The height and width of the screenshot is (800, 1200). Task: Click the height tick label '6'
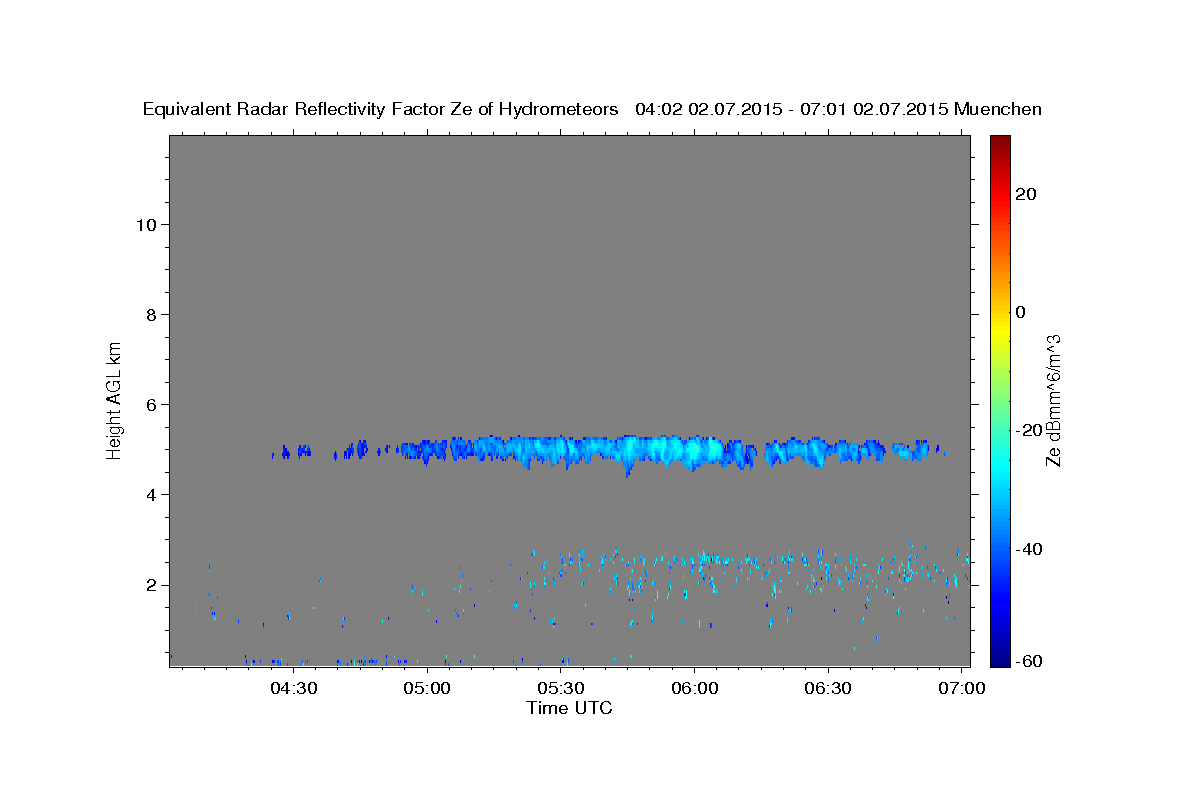coord(151,404)
